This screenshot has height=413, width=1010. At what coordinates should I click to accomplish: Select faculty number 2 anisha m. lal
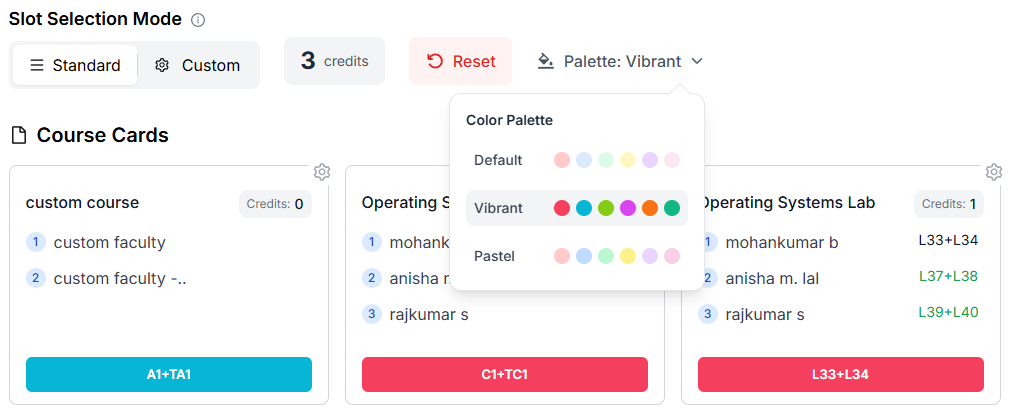pos(759,278)
